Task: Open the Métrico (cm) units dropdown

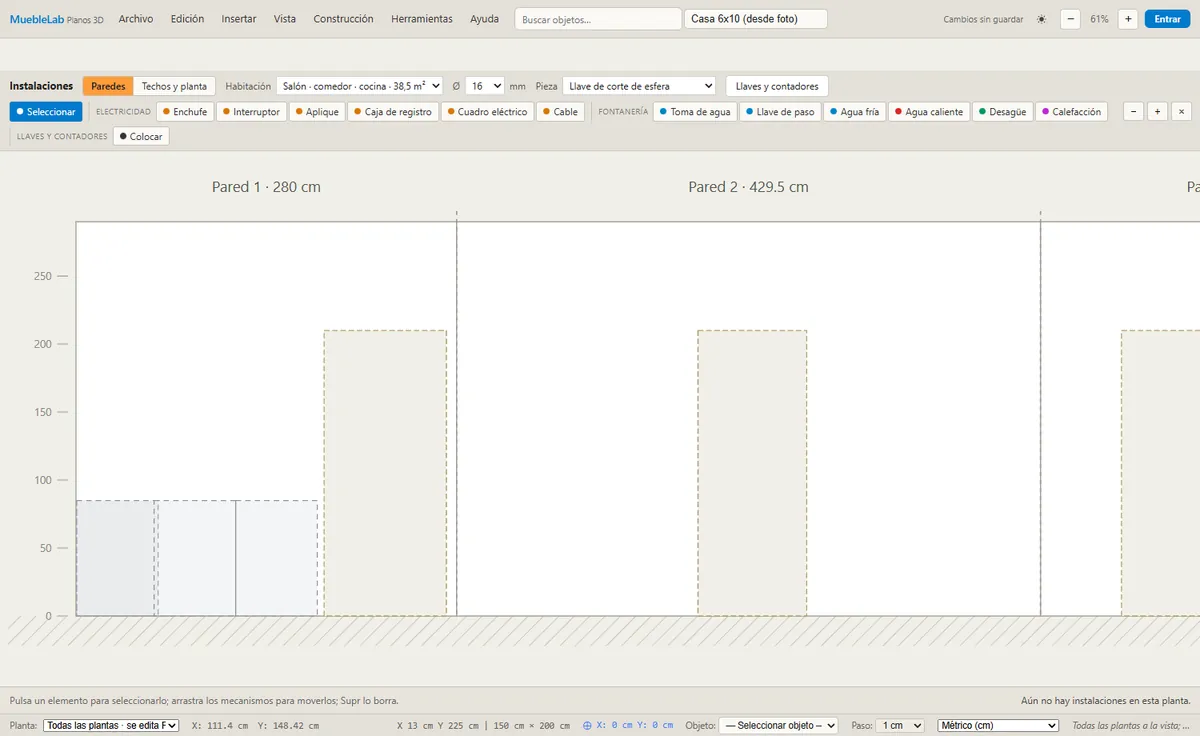Action: tap(998, 725)
